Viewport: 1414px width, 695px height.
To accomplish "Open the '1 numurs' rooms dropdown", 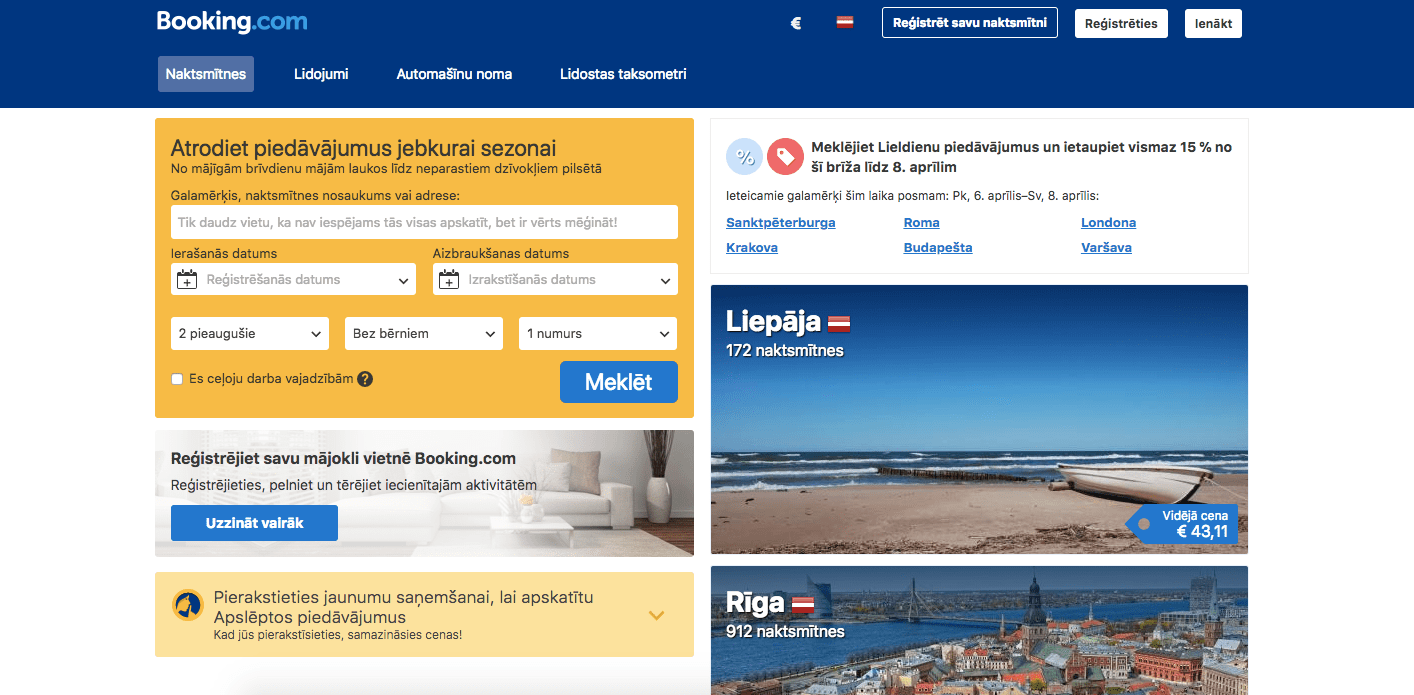I will point(598,334).
